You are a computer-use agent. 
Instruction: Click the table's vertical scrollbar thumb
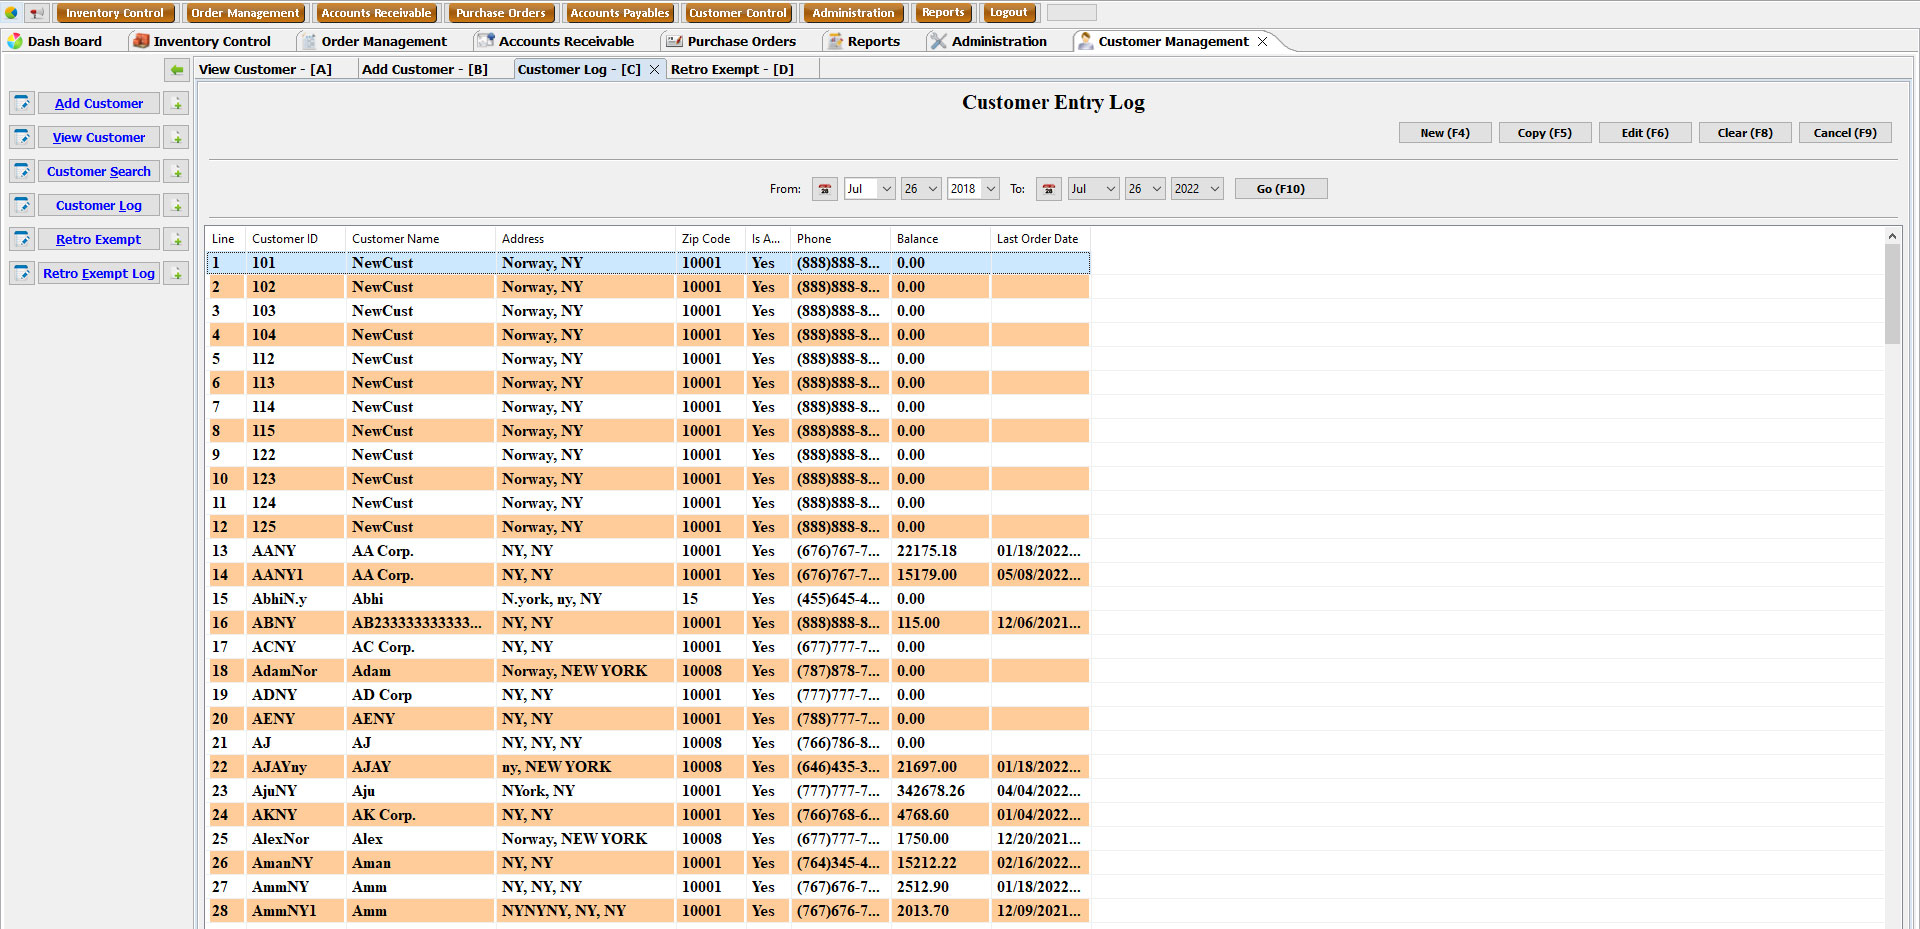coord(1892,294)
